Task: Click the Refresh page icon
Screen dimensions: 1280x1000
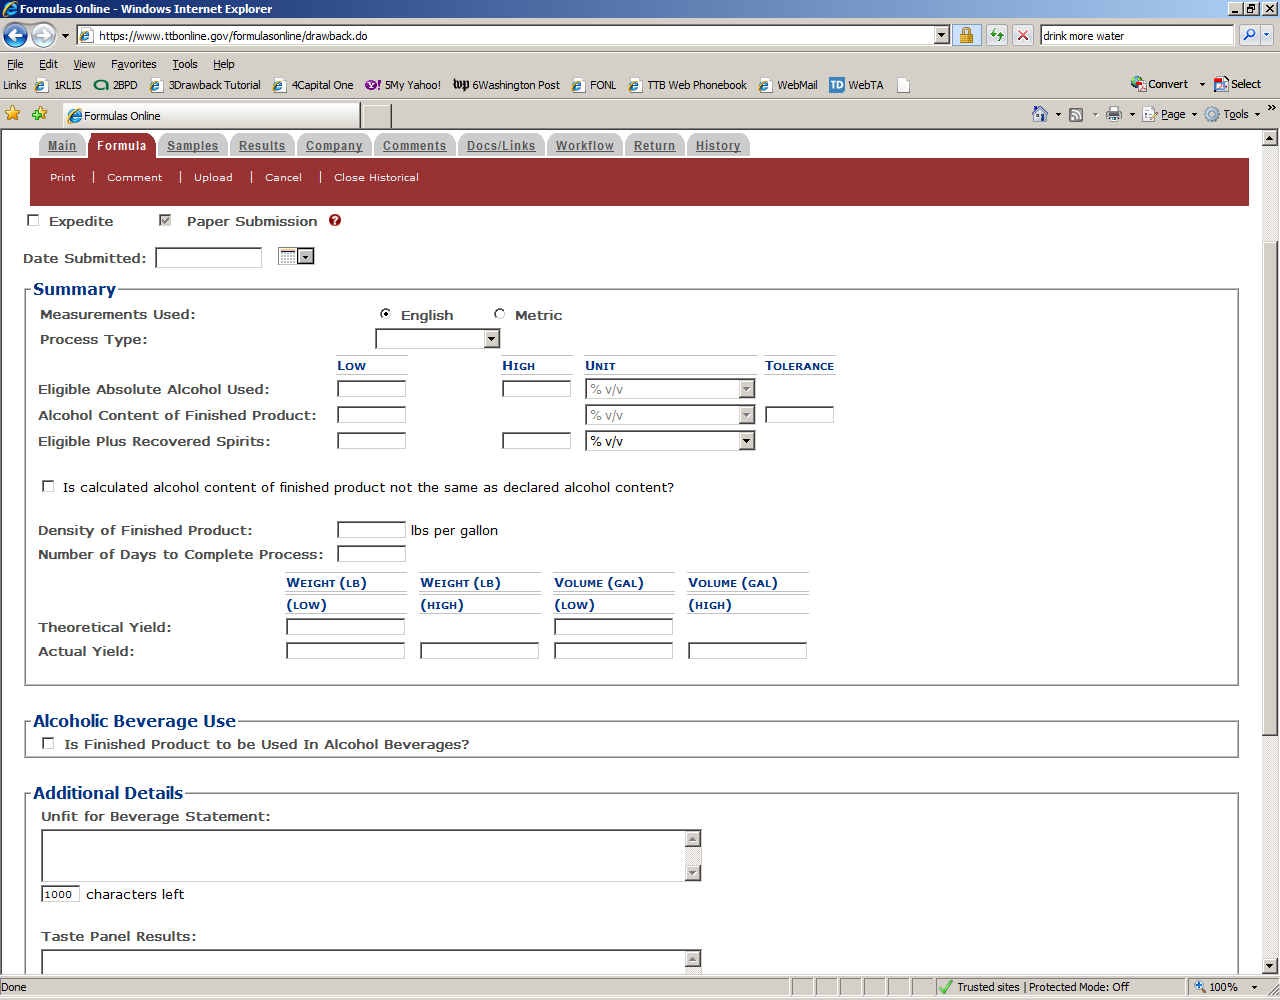Action: [997, 36]
